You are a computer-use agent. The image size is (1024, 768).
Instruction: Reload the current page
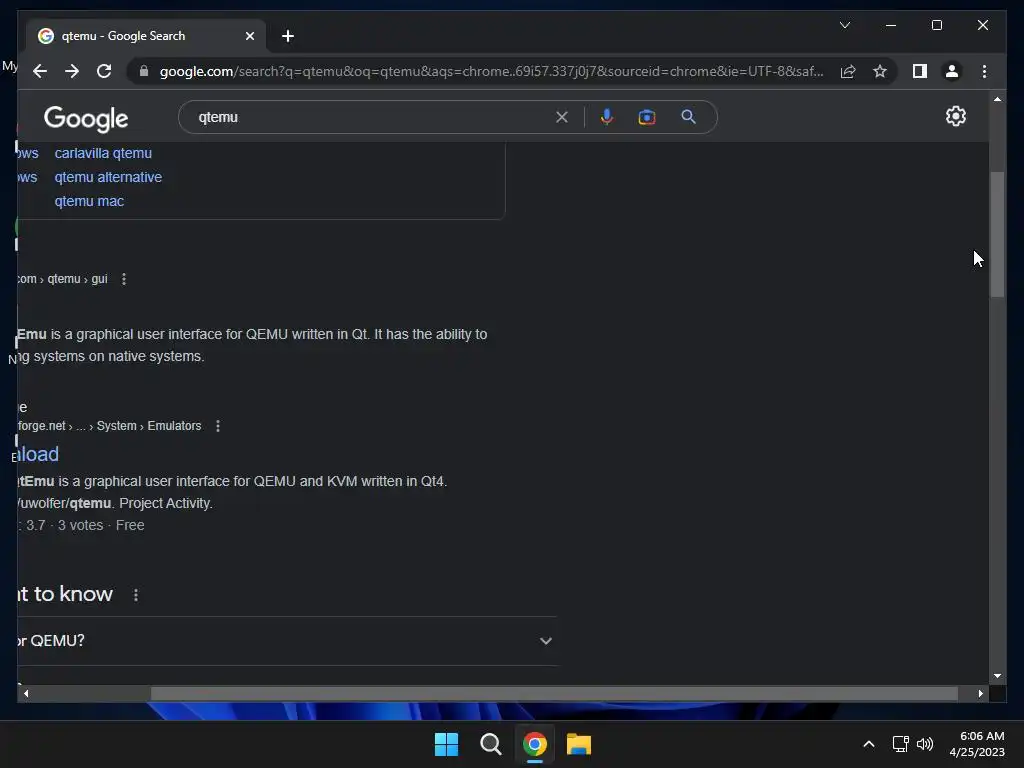coord(104,71)
